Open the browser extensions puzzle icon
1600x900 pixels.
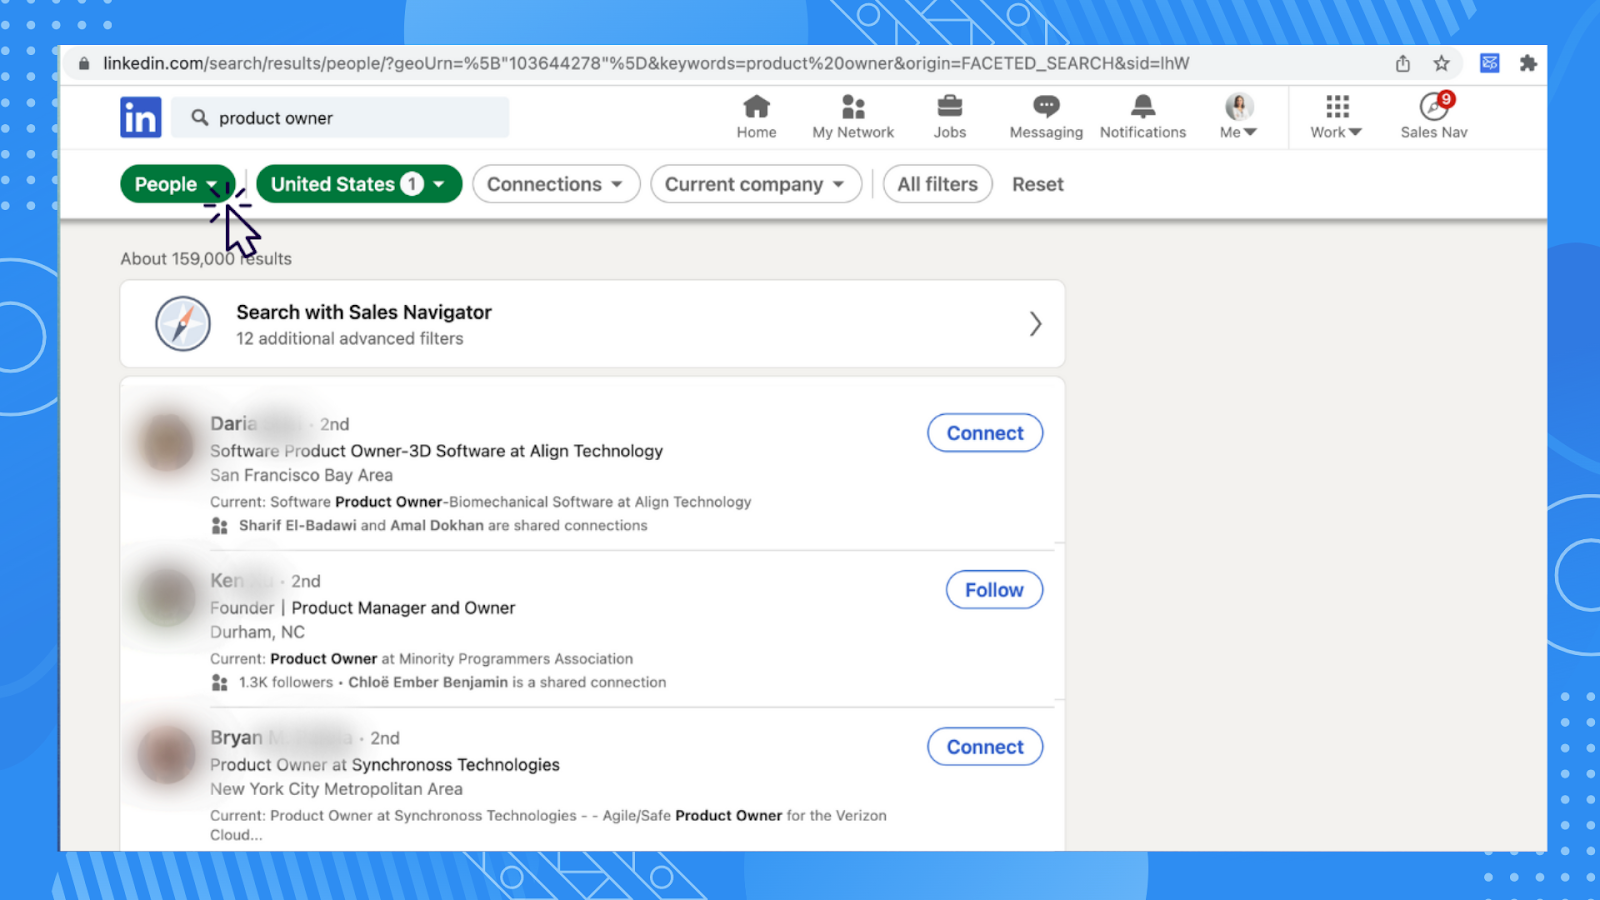click(x=1528, y=63)
